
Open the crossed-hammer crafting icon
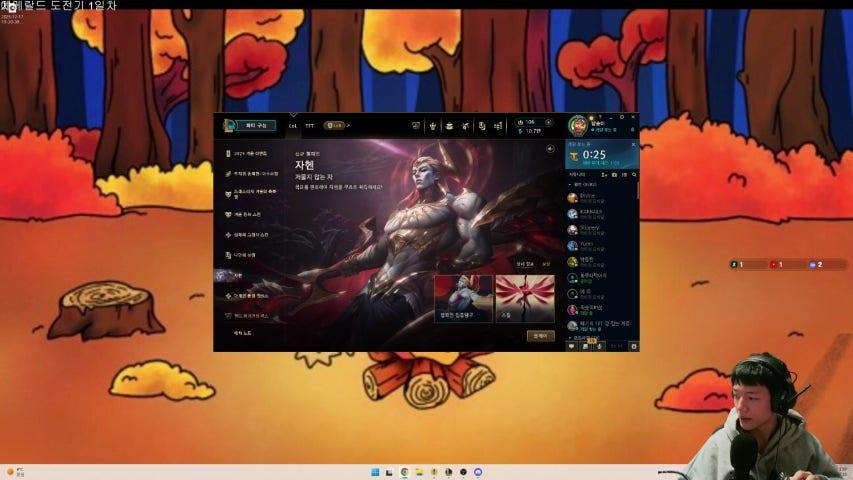click(x=465, y=126)
